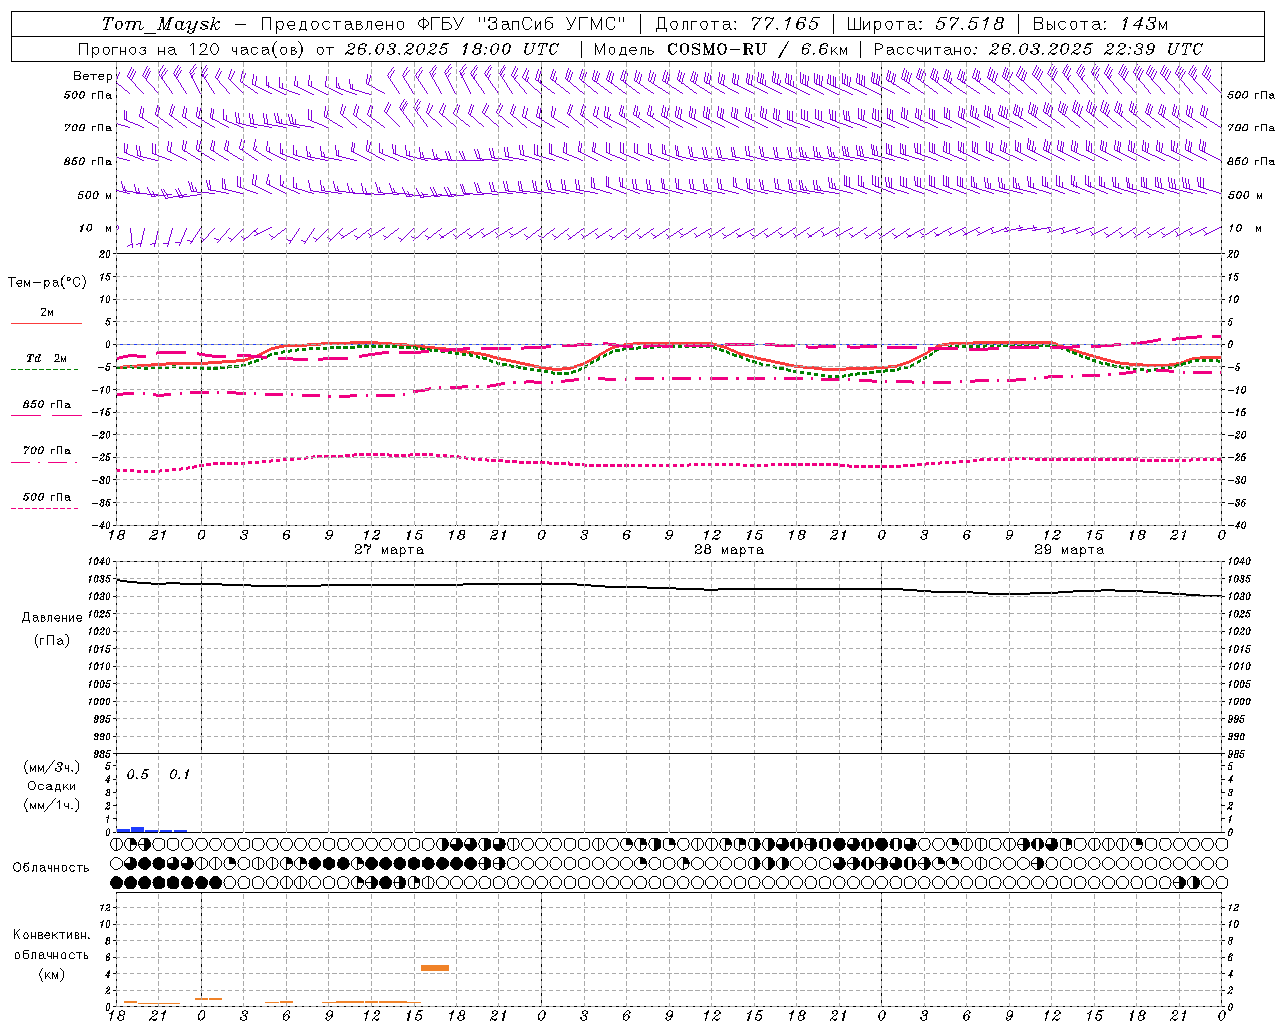Click the 0.5 precipitation amount value
This screenshot has height=1024, width=1280.
pos(137,775)
